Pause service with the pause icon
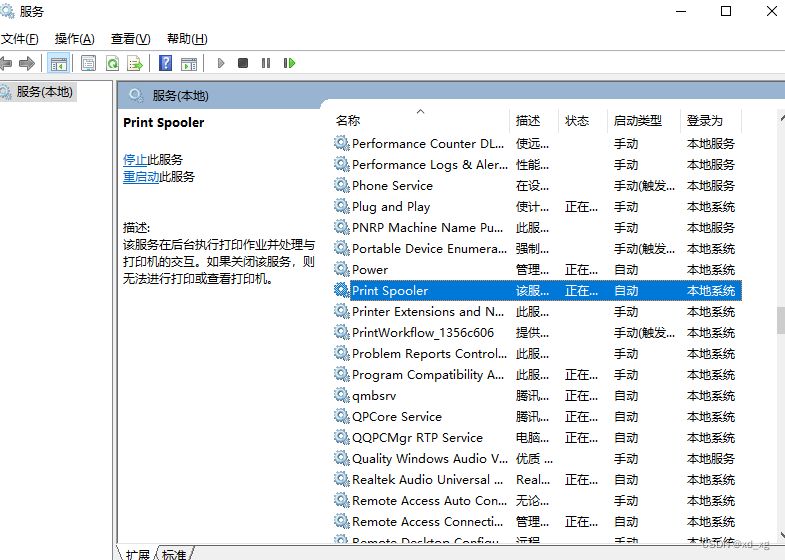This screenshot has height=560, width=785. (266, 63)
